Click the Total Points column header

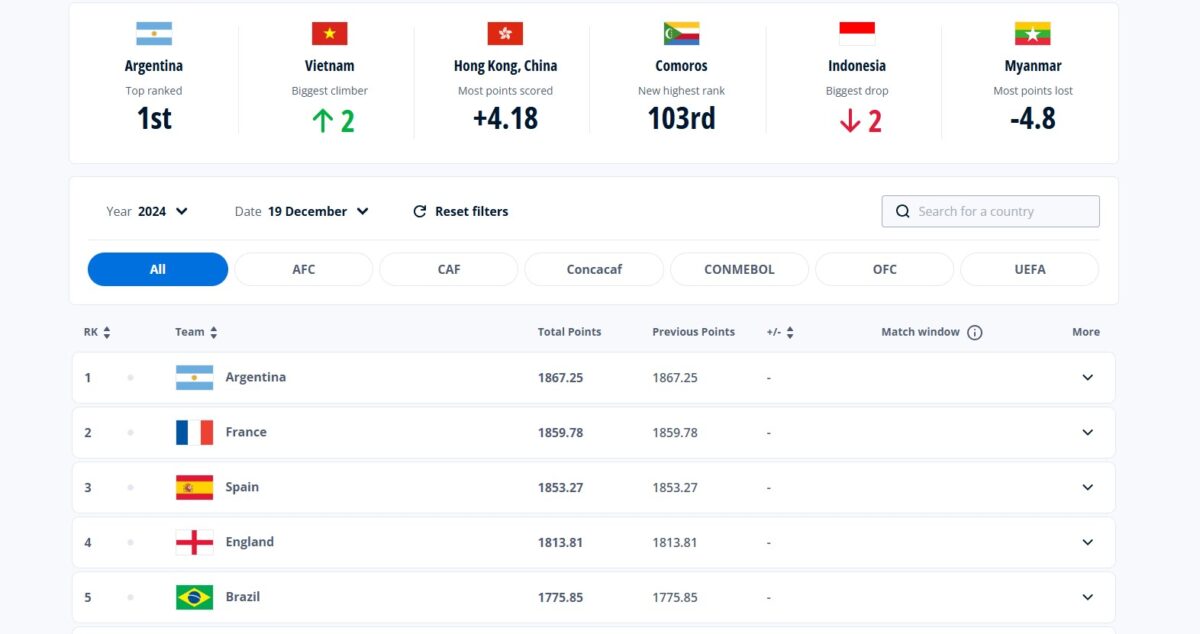click(x=570, y=332)
